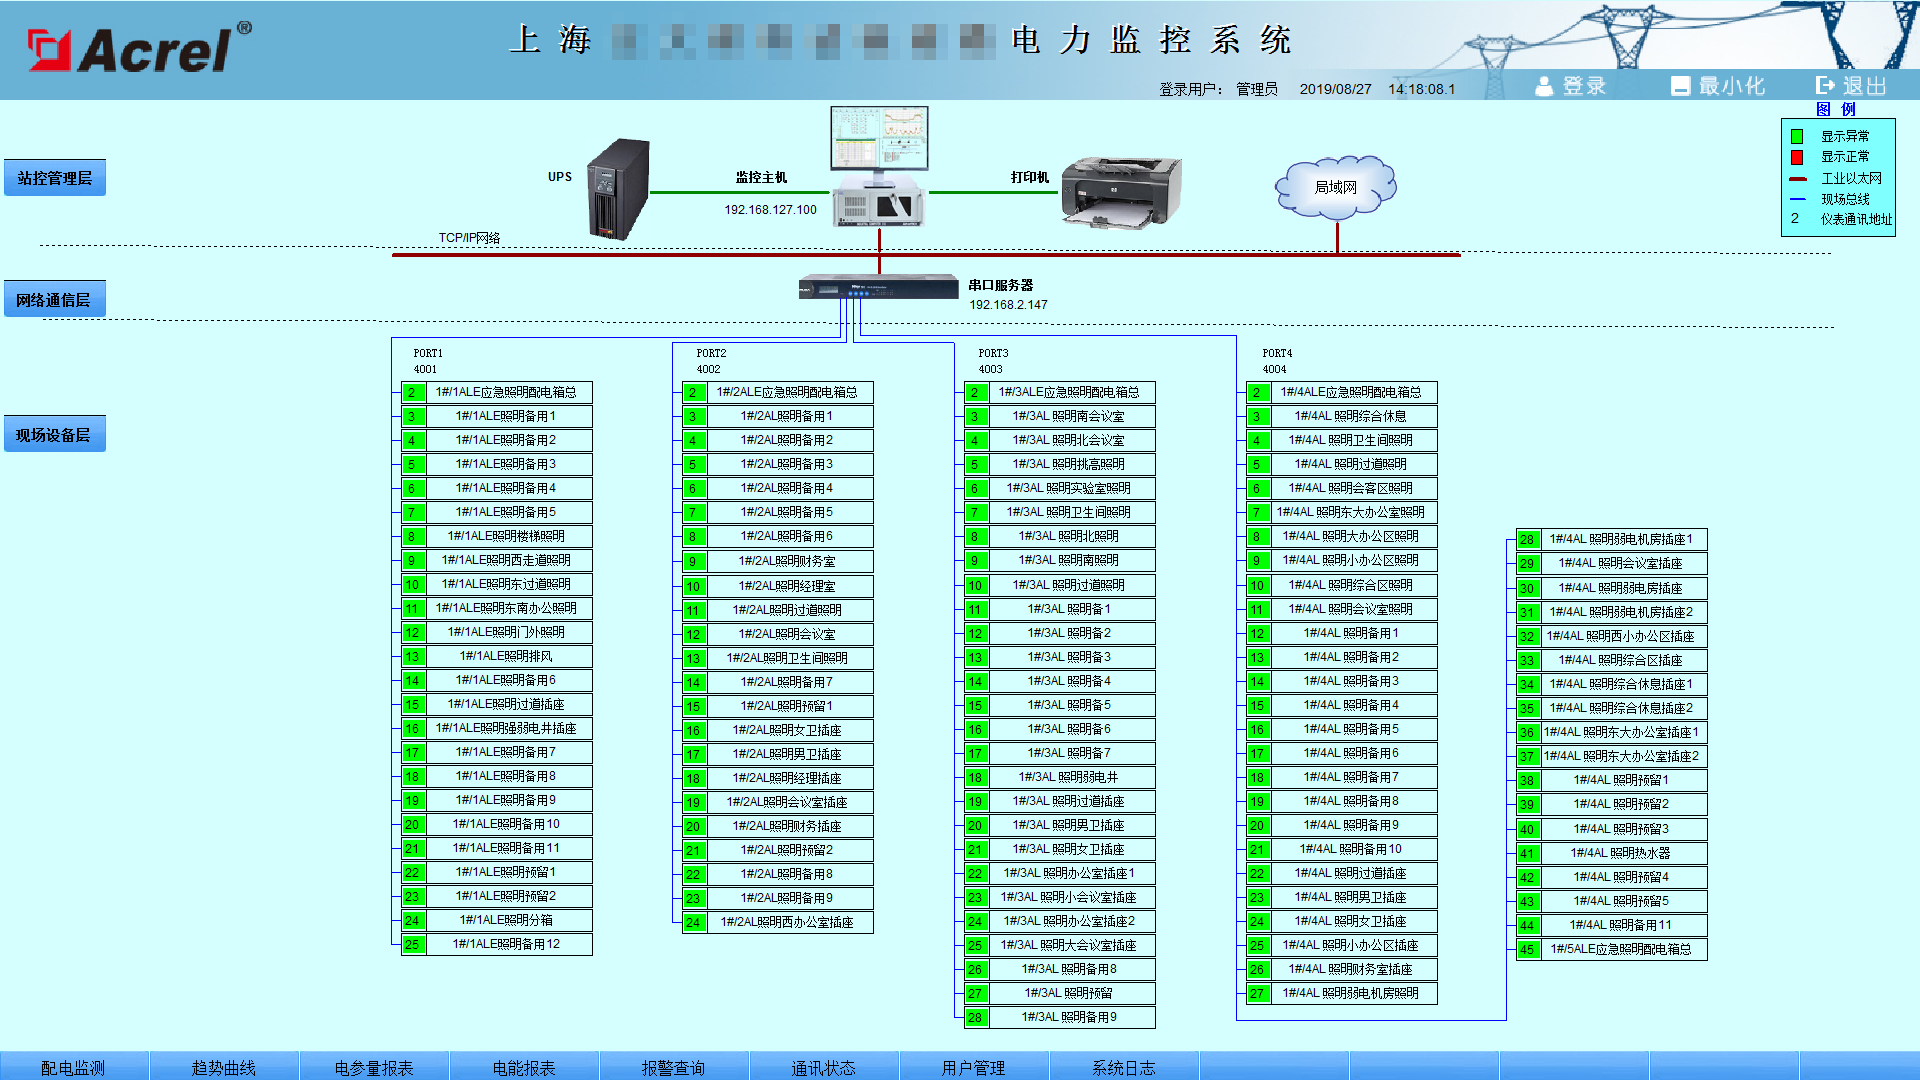Click the red legend swatch

point(1797,157)
